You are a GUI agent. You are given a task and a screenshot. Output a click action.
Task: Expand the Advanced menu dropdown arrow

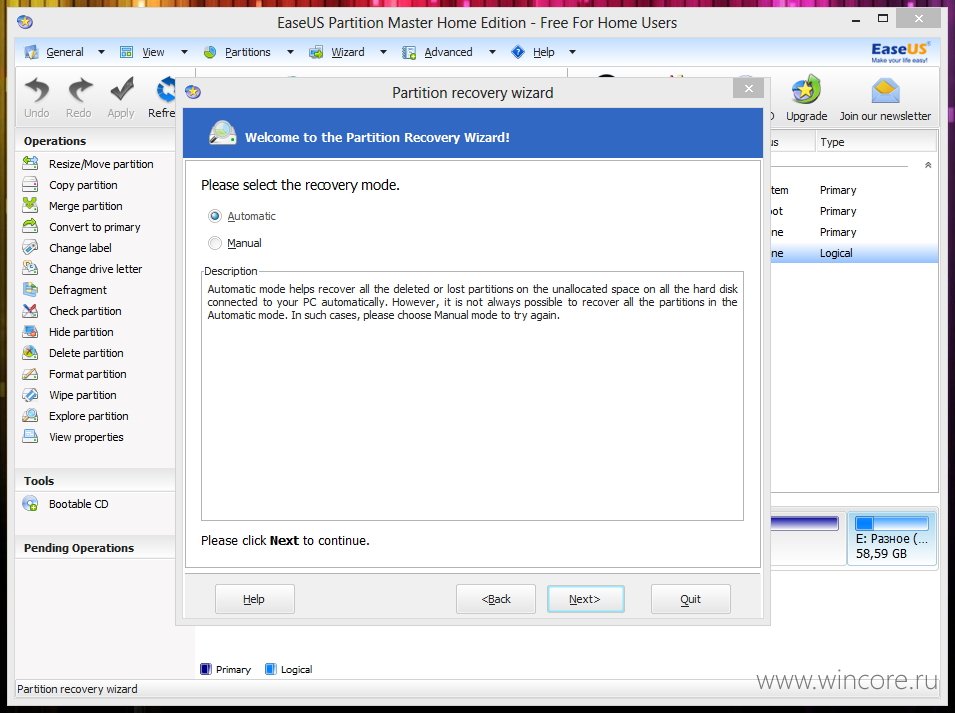coord(492,52)
